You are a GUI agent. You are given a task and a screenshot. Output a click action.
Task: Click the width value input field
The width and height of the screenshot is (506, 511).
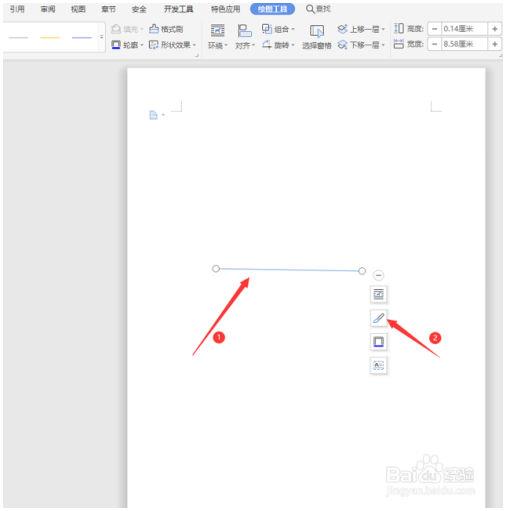click(464, 44)
